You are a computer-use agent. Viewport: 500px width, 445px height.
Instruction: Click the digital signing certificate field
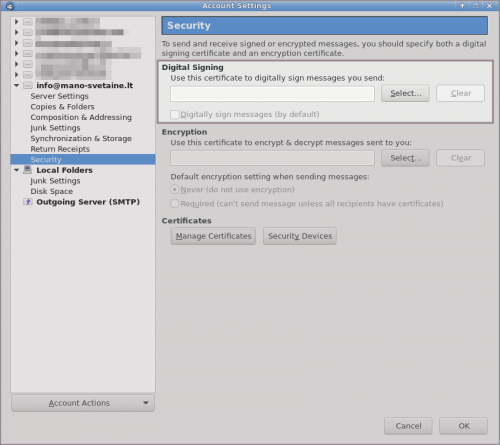272,94
